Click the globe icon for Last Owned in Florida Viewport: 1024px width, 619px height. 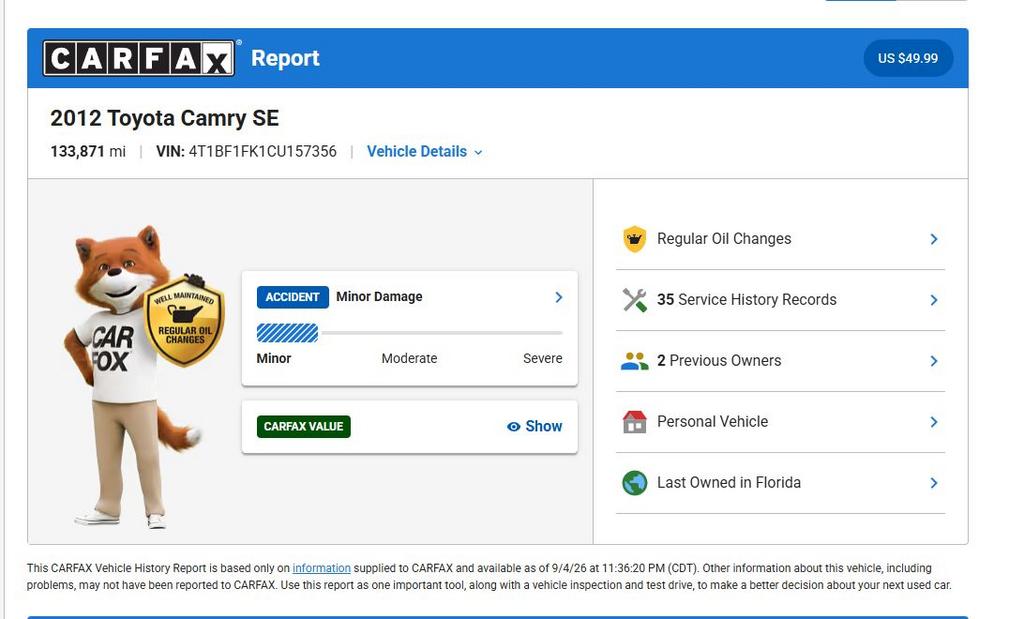(x=634, y=483)
